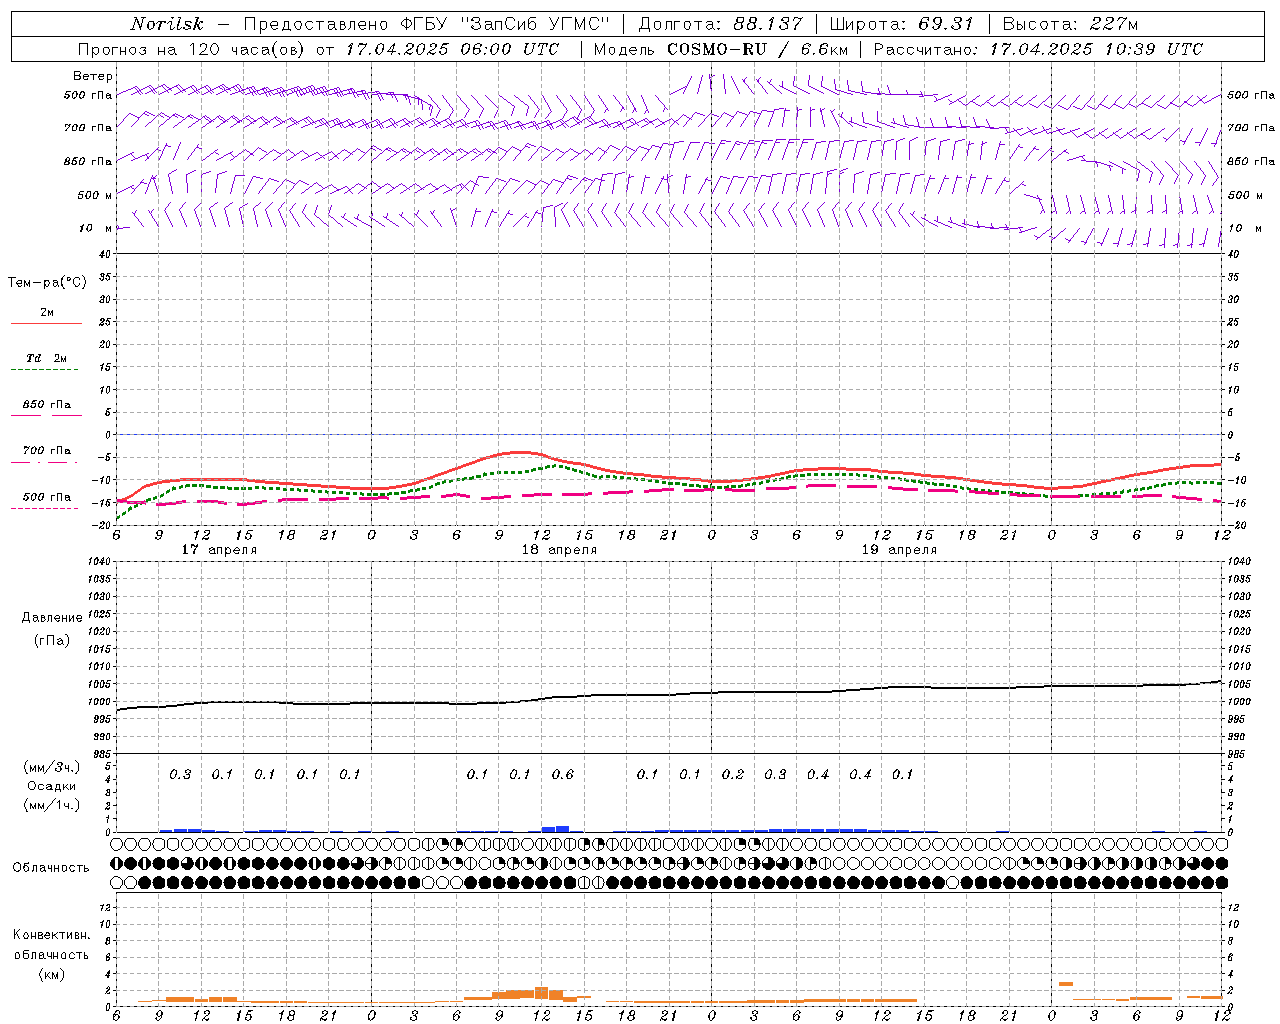Viewport: 1280px width, 1024px height.
Task: Click the '(мм/1ч.)' hourly precipitation unit label
Action: click(x=52, y=805)
